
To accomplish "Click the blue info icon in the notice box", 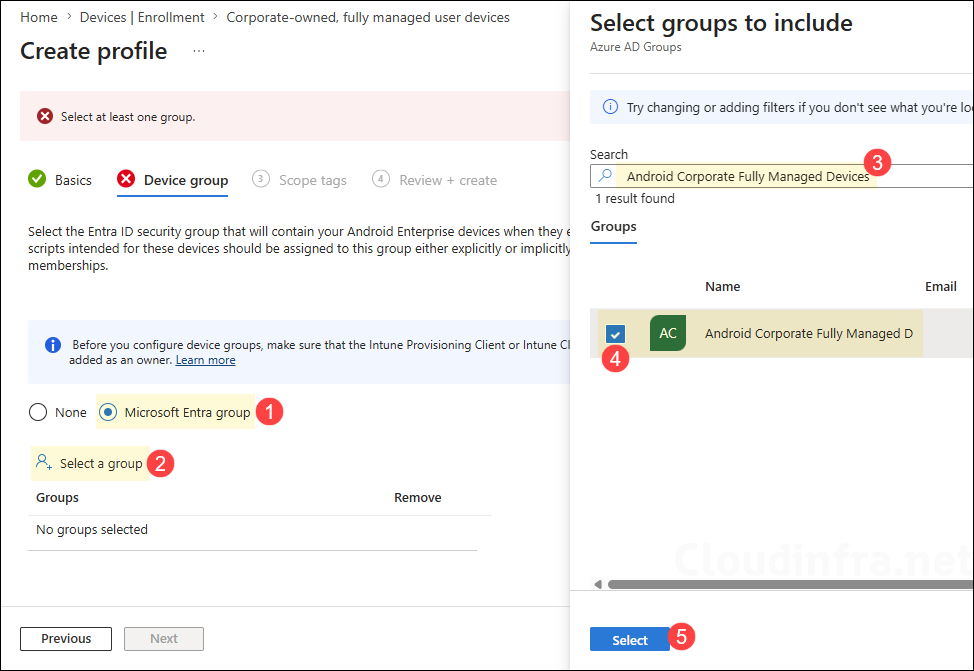I will point(53,345).
